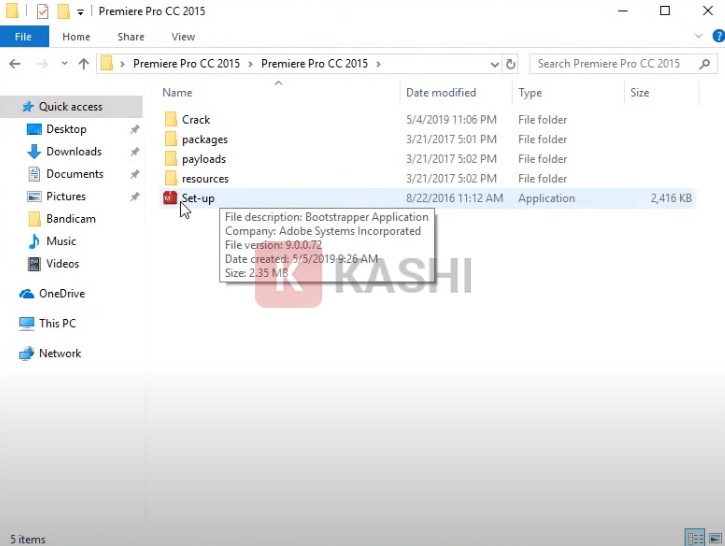Viewport: 725px width, 546px height.
Task: Click the folder icon in address bar
Action: pos(107,63)
